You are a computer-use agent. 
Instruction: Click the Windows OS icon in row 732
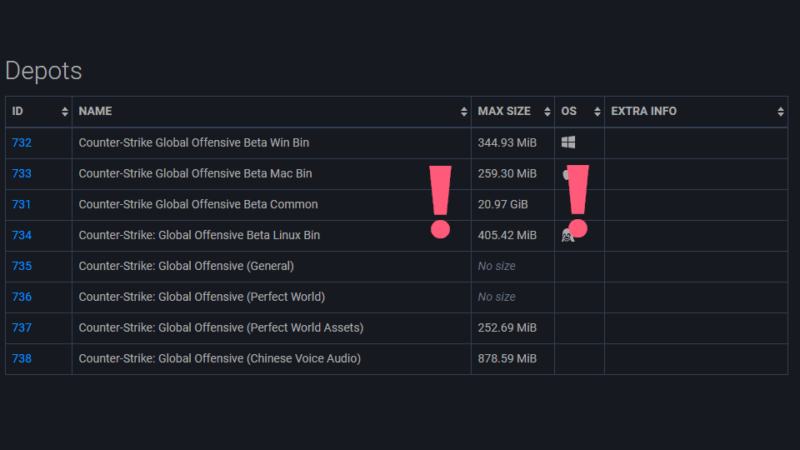pyautogui.click(x=568, y=143)
